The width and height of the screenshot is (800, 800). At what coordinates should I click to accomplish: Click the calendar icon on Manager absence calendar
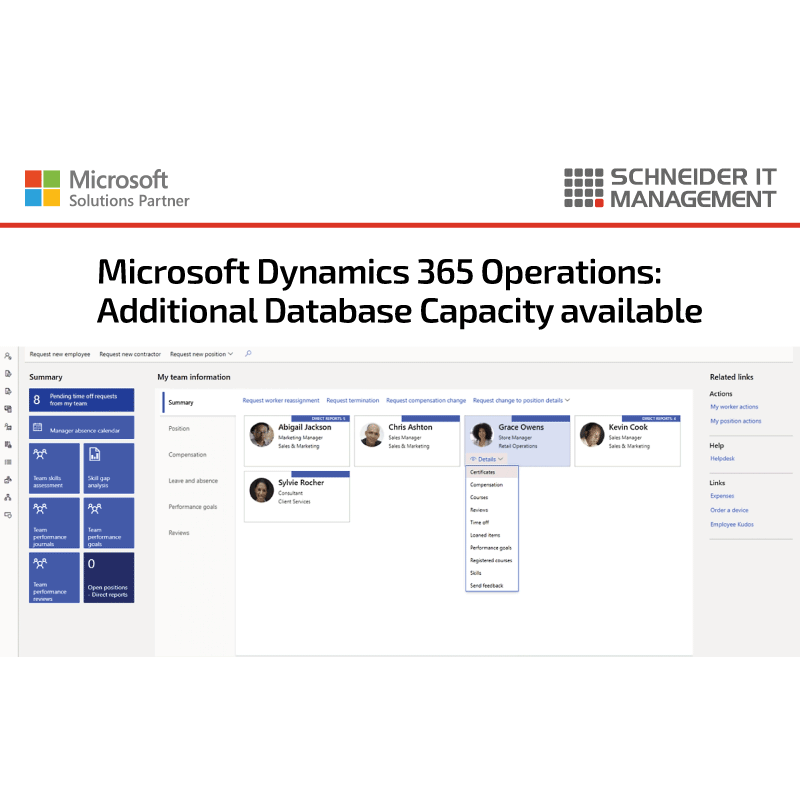coord(38,428)
